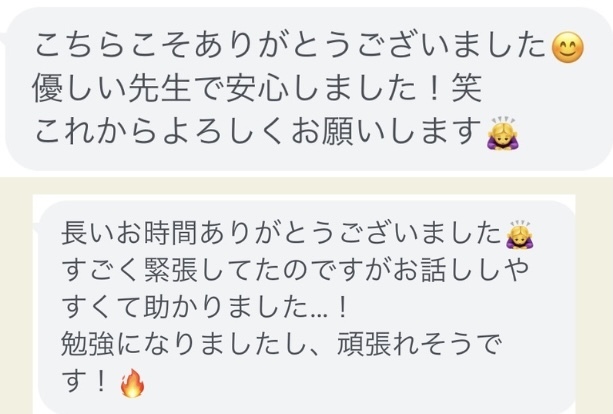Select the top message bubble tail
The height and width of the screenshot is (414, 613).
(x=3, y=38)
